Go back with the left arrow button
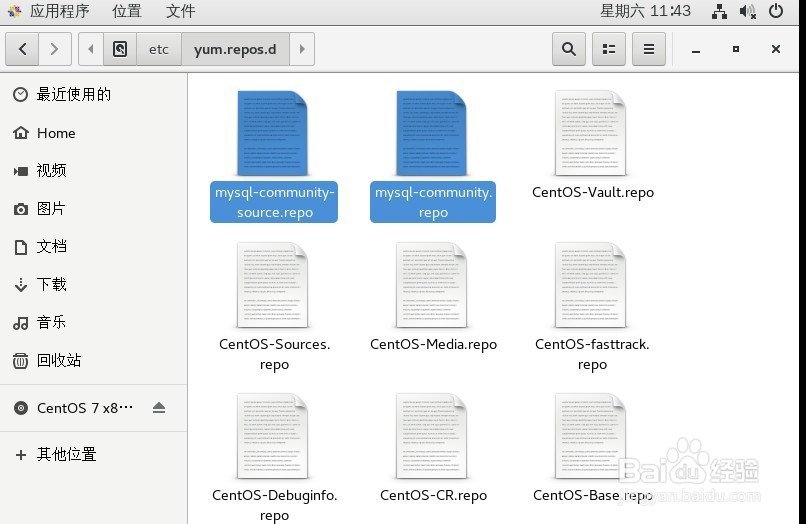The width and height of the screenshot is (806, 524). point(22,49)
